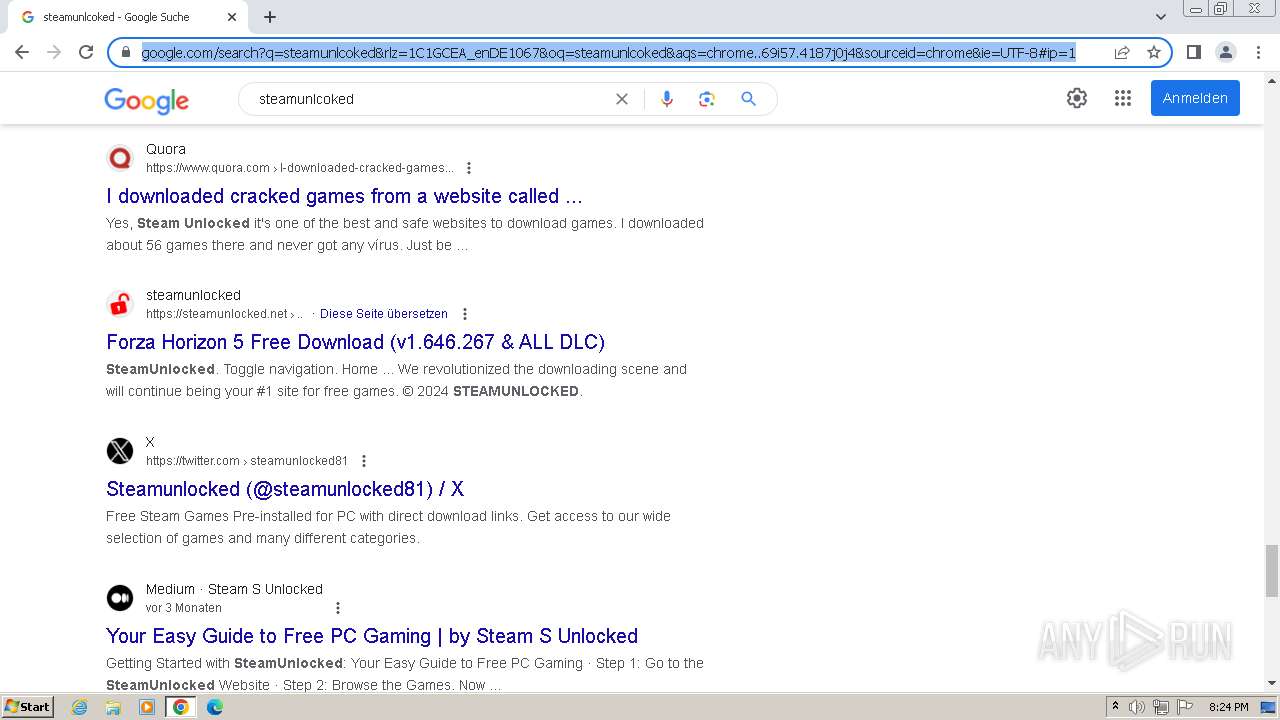
Task: Click into the Google search field
Action: (430, 99)
